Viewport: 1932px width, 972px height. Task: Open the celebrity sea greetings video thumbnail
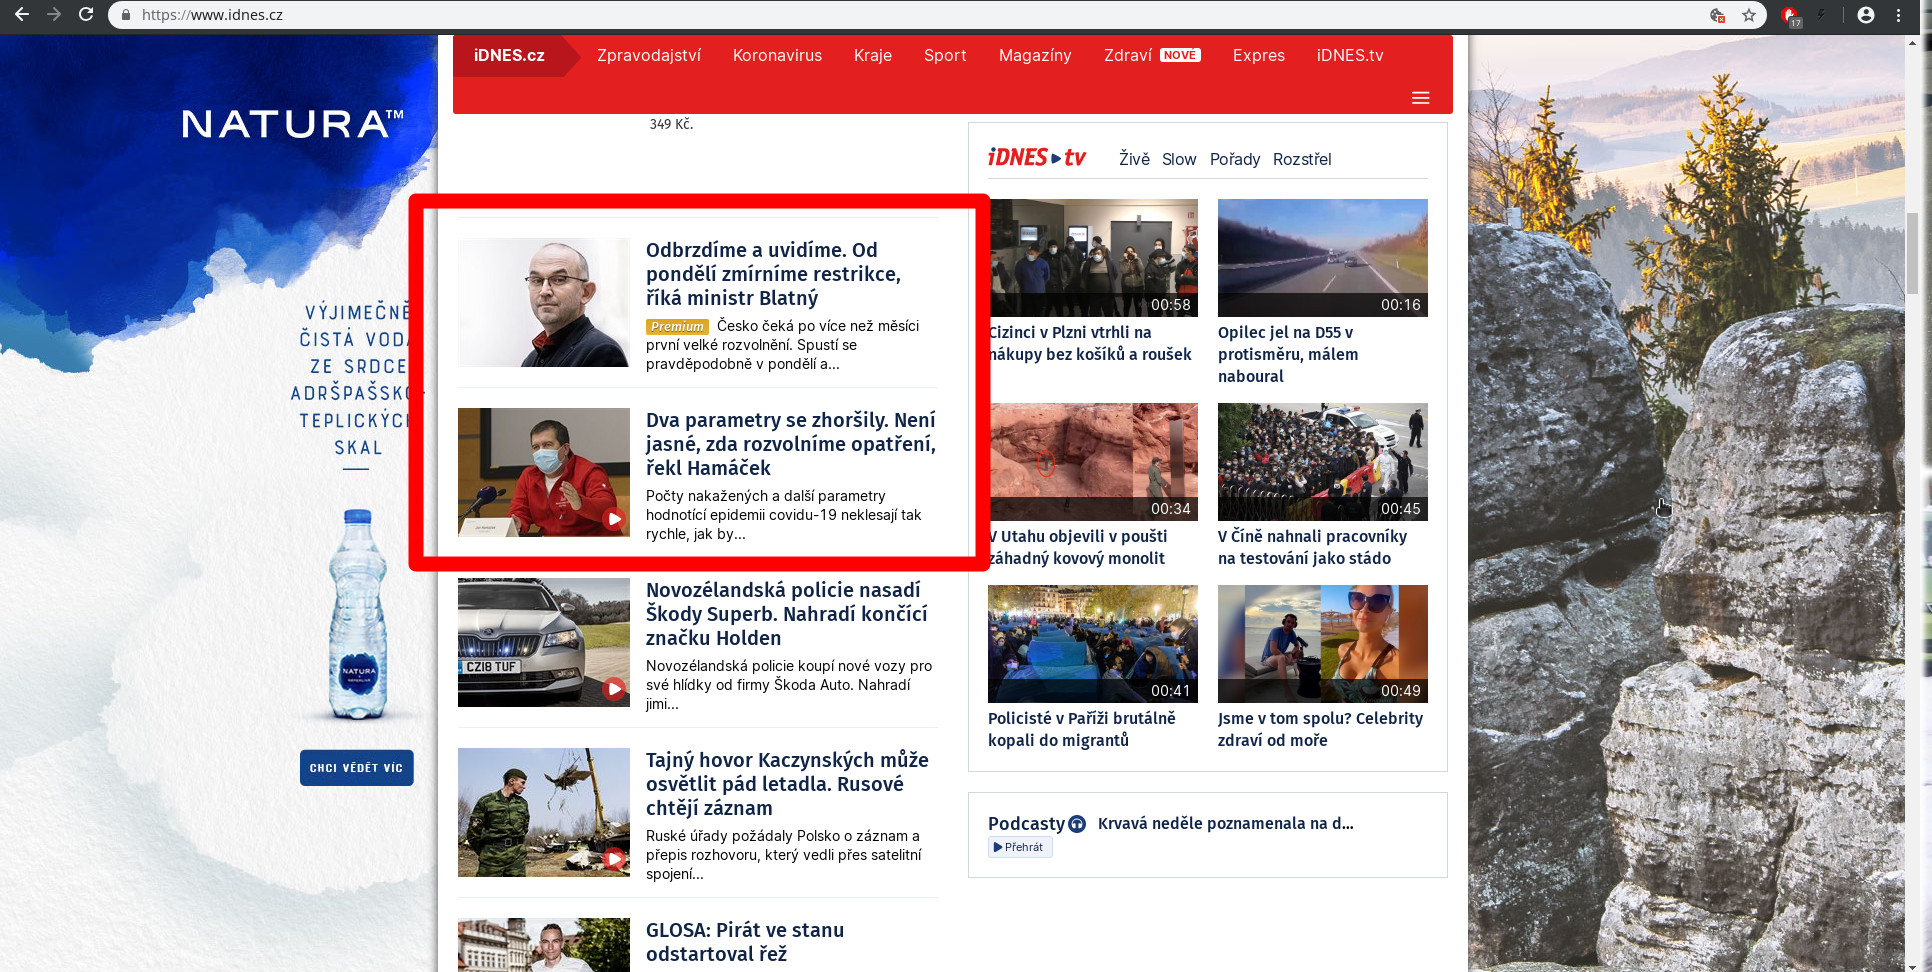(x=1323, y=644)
